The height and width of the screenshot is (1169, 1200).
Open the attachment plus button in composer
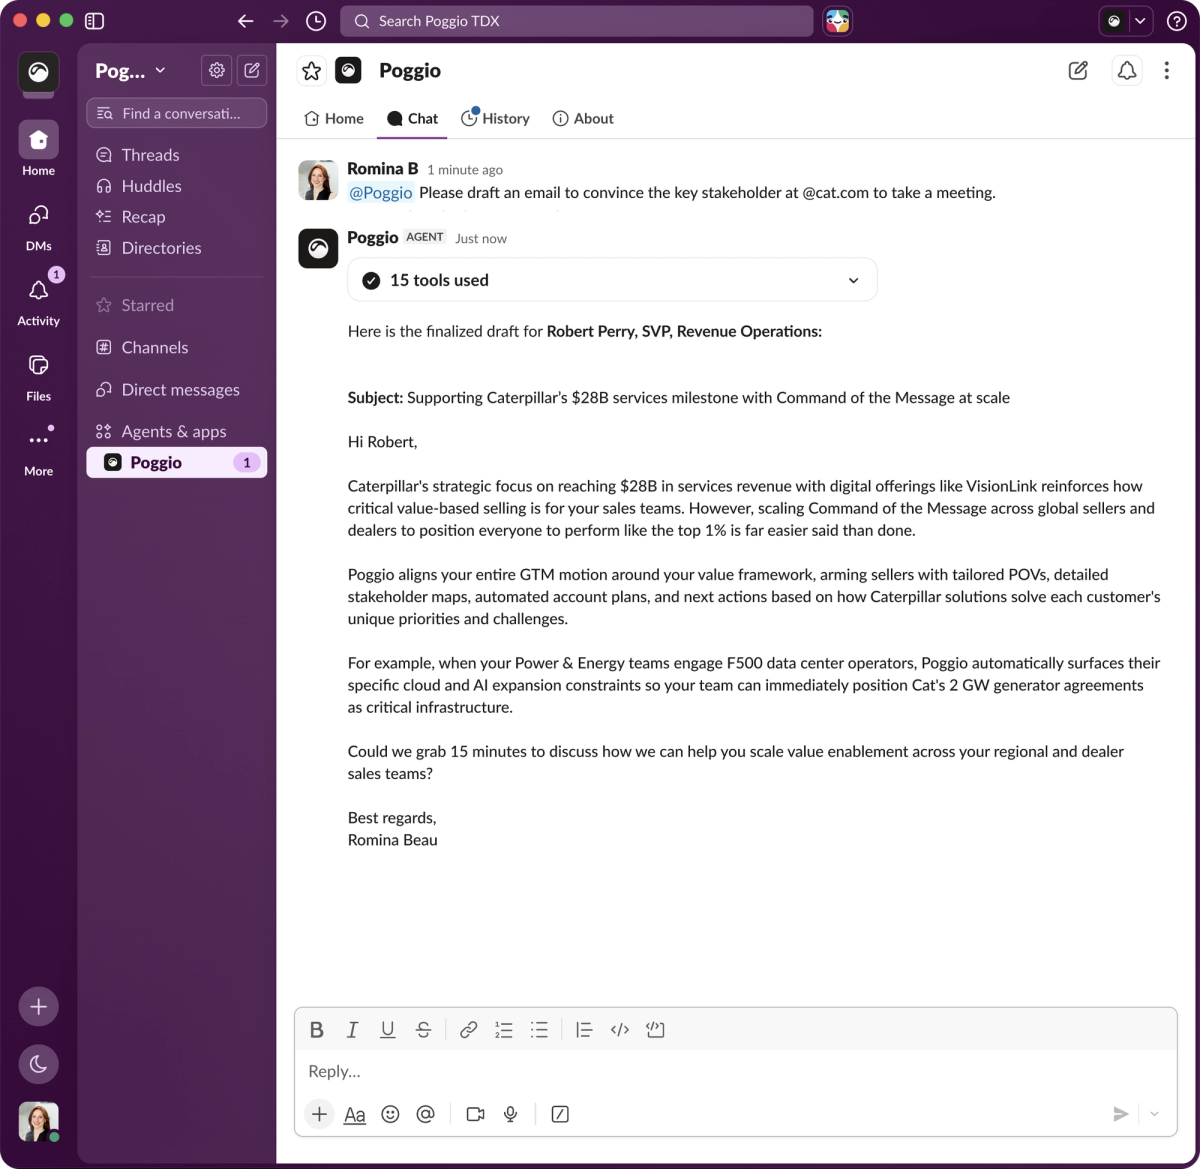click(319, 1114)
